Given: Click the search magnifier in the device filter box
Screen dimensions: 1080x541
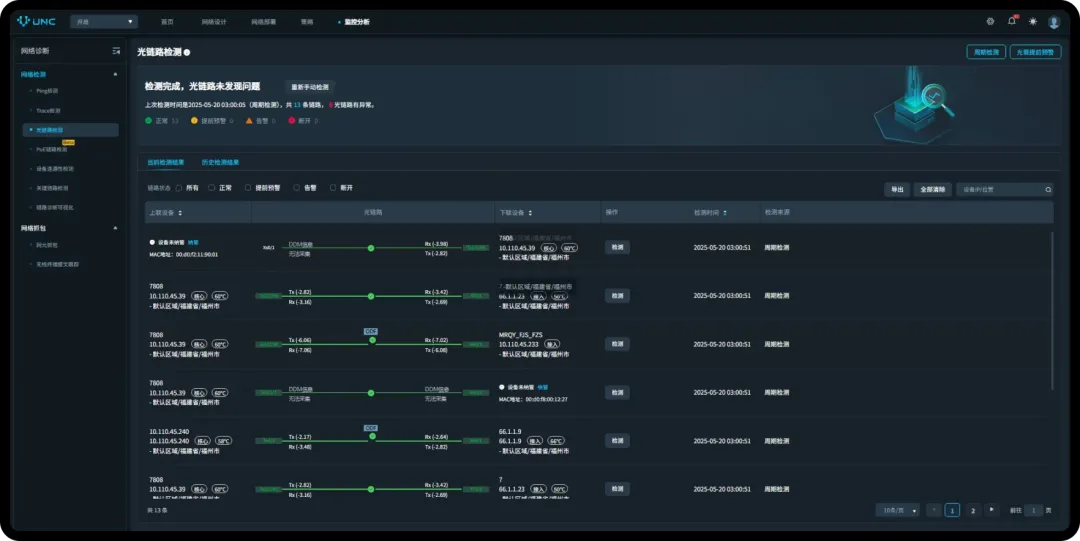Looking at the screenshot, I should click(x=1048, y=189).
